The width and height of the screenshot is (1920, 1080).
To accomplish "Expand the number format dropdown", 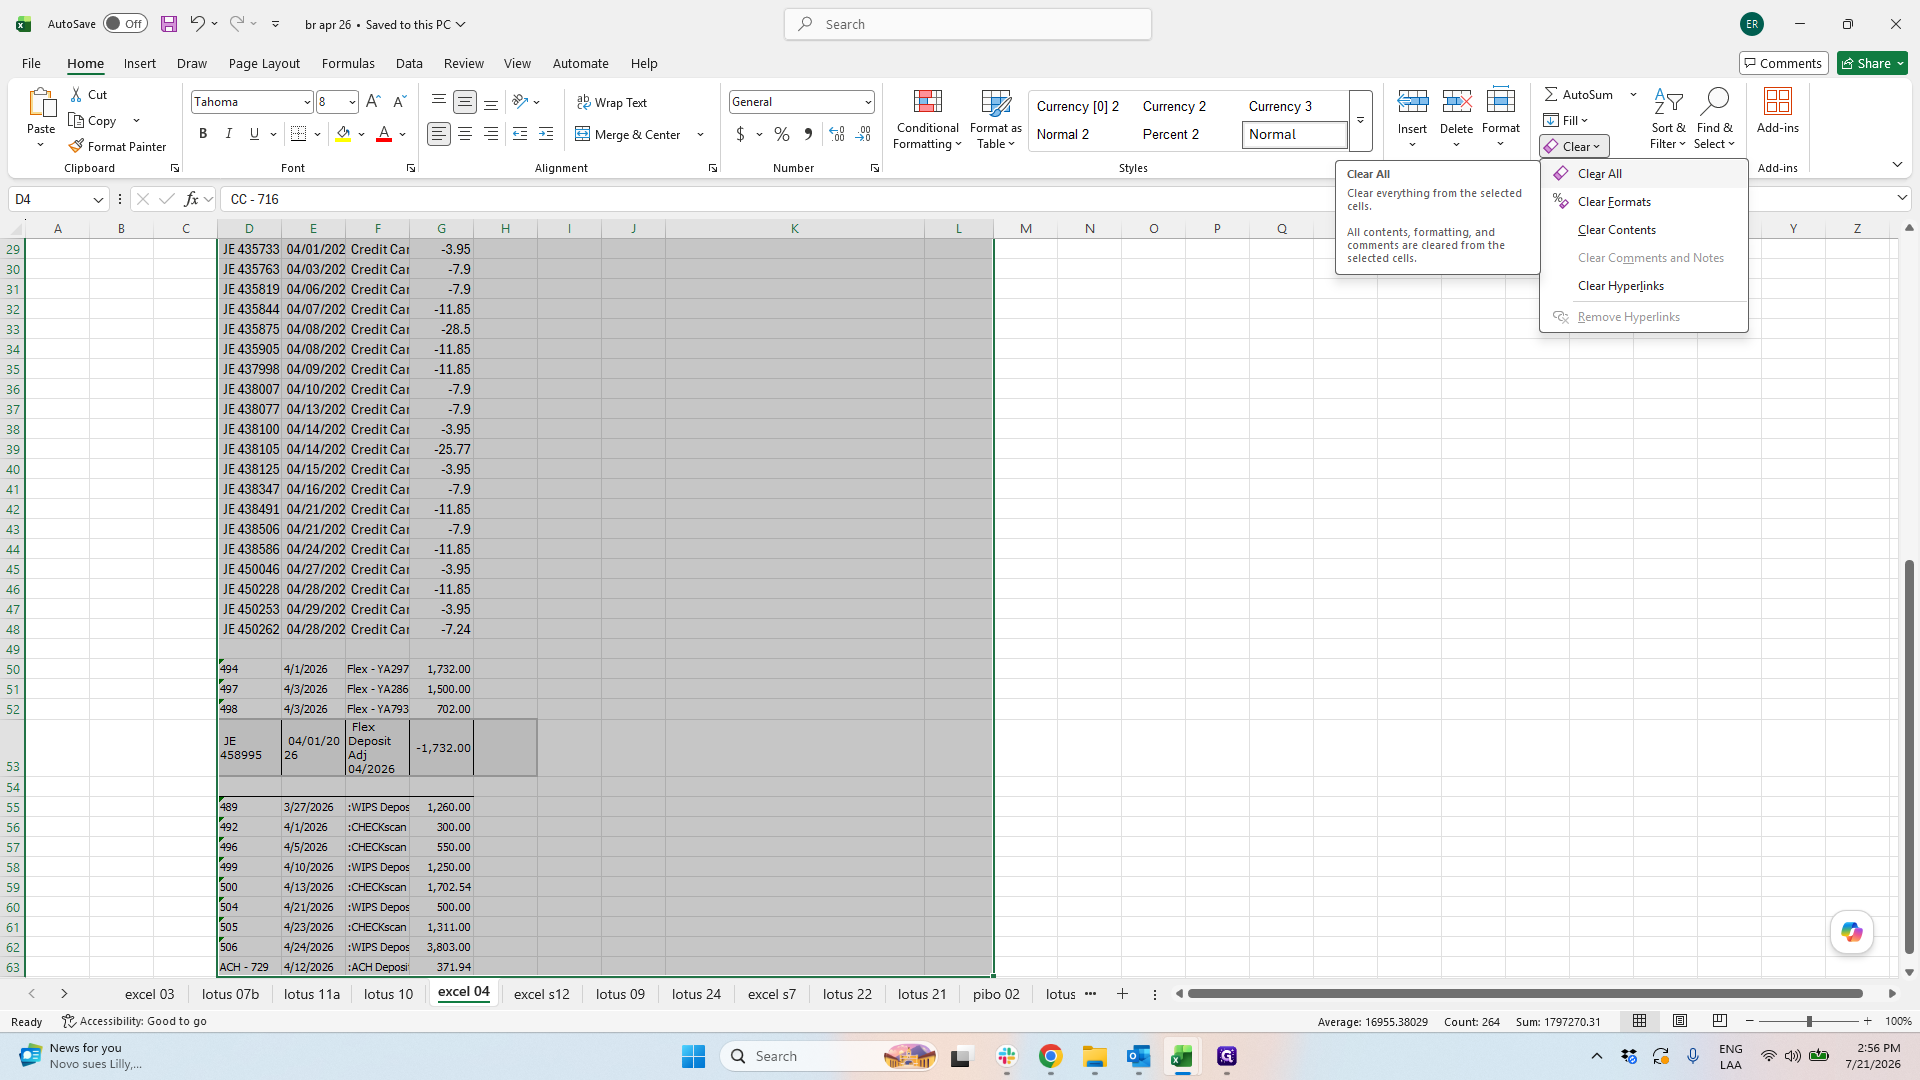I will click(x=868, y=102).
